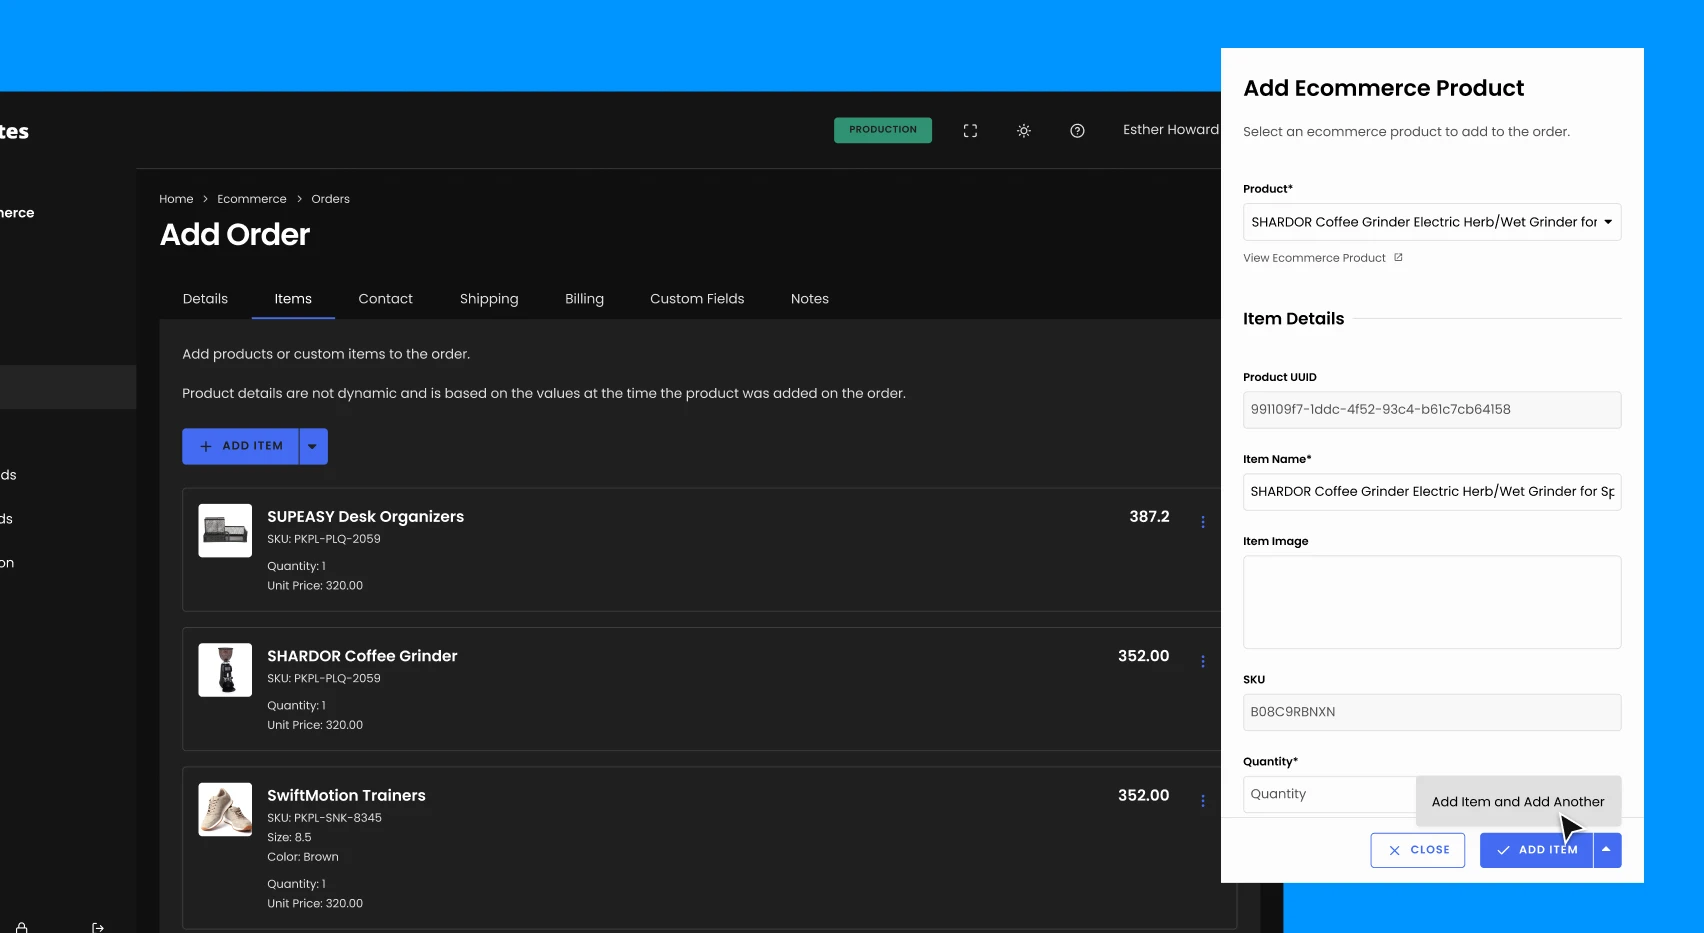The height and width of the screenshot is (933, 1704).
Task: Confirm with Add Item button in dialog
Action: click(x=1536, y=850)
